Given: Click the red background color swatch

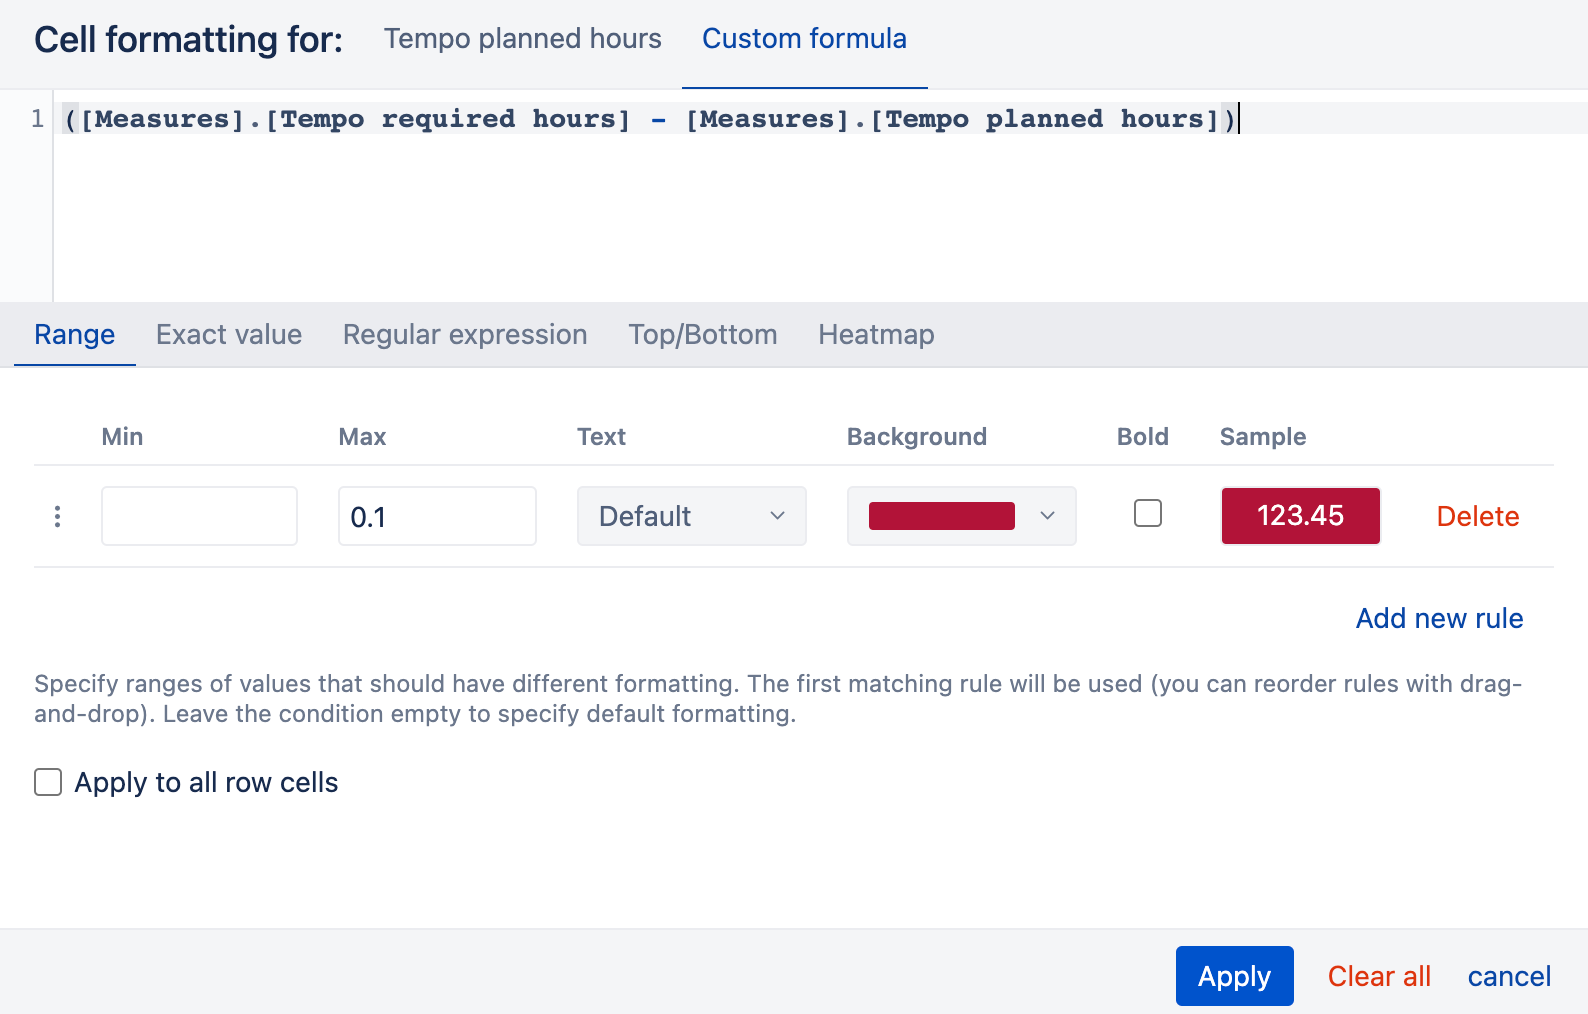Looking at the screenshot, I should coord(942,516).
